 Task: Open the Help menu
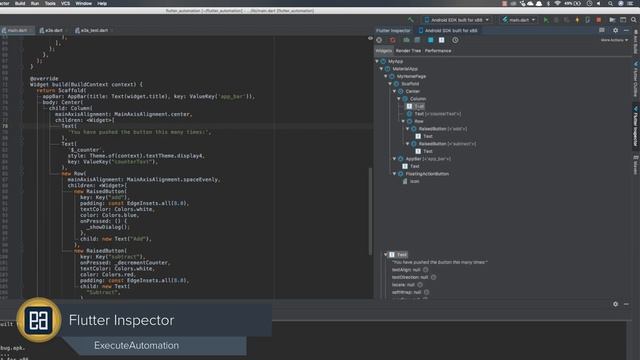point(102,3)
